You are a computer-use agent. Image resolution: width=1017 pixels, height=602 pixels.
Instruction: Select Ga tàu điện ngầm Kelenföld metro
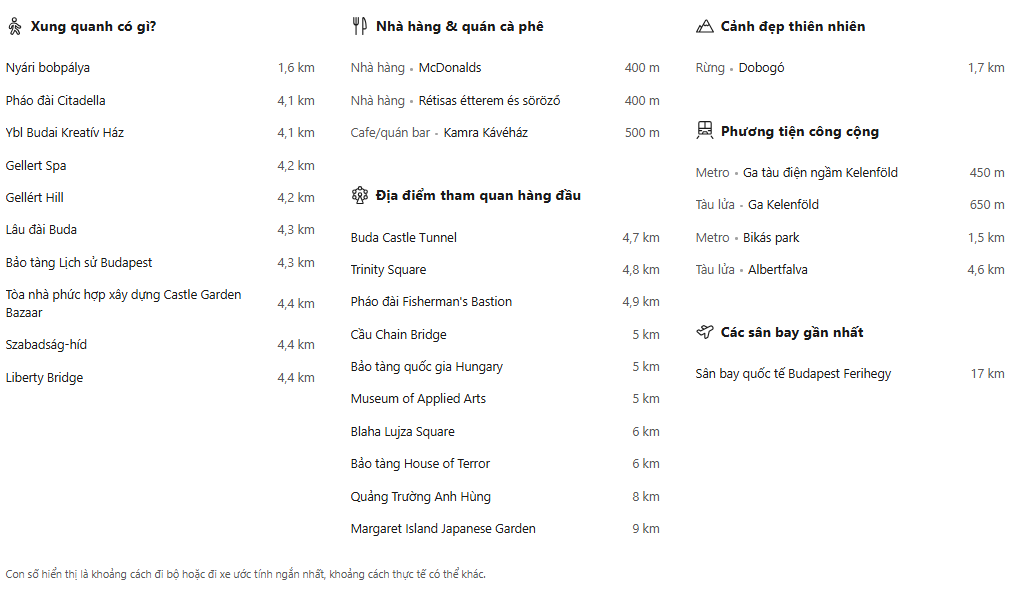point(820,173)
